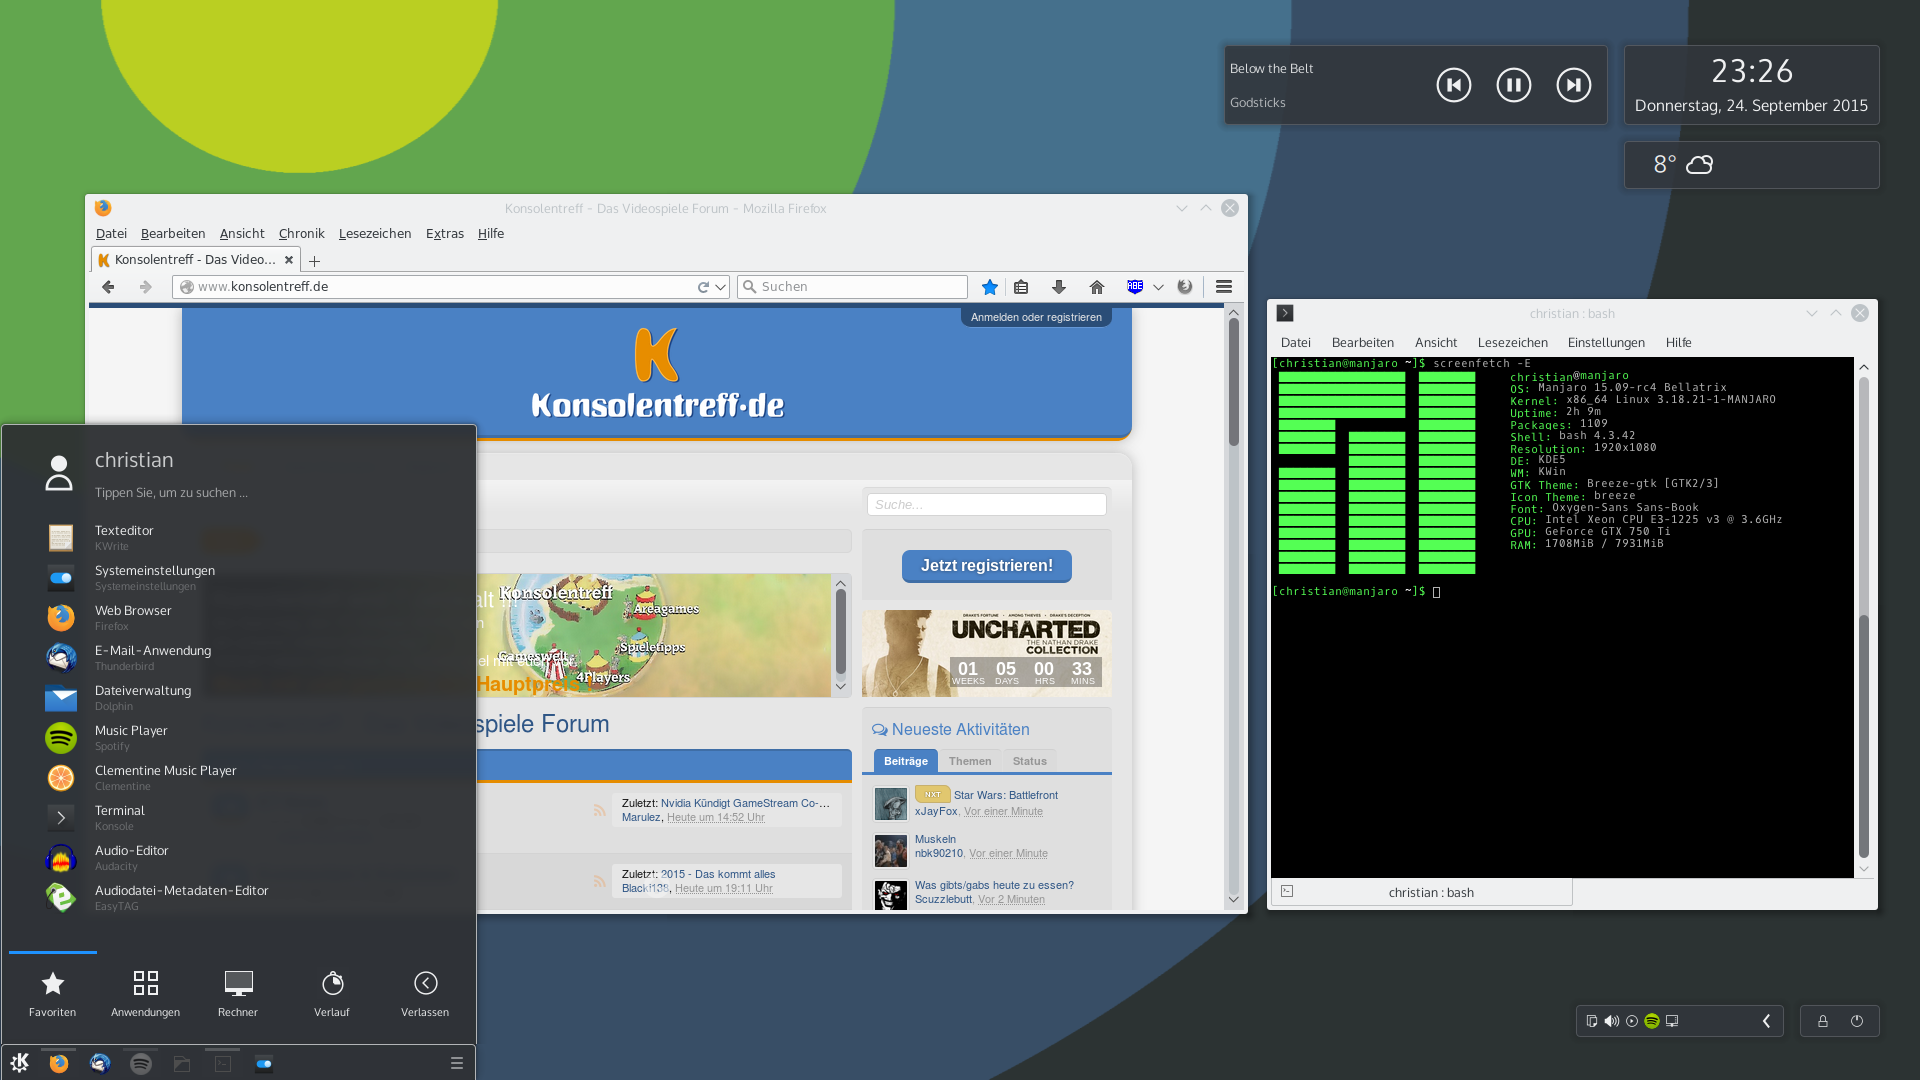The width and height of the screenshot is (1920, 1080).
Task: Switch launcher to Rechner tab
Action: (238, 994)
